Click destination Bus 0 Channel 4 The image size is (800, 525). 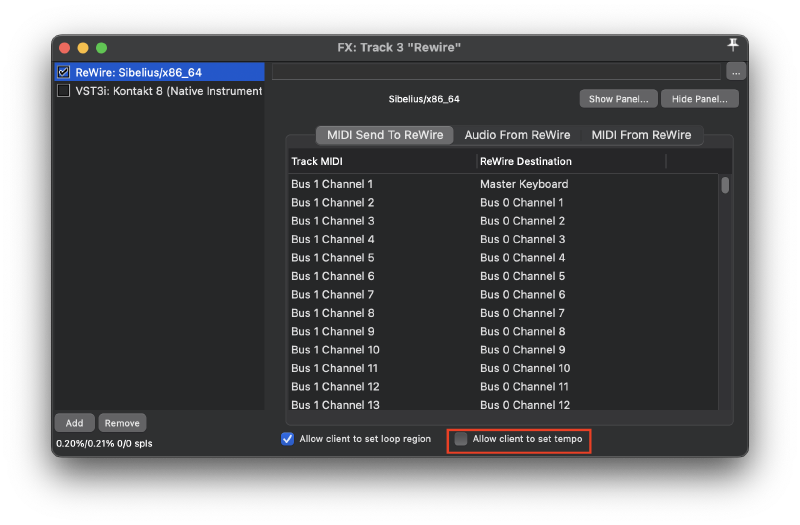coord(522,258)
